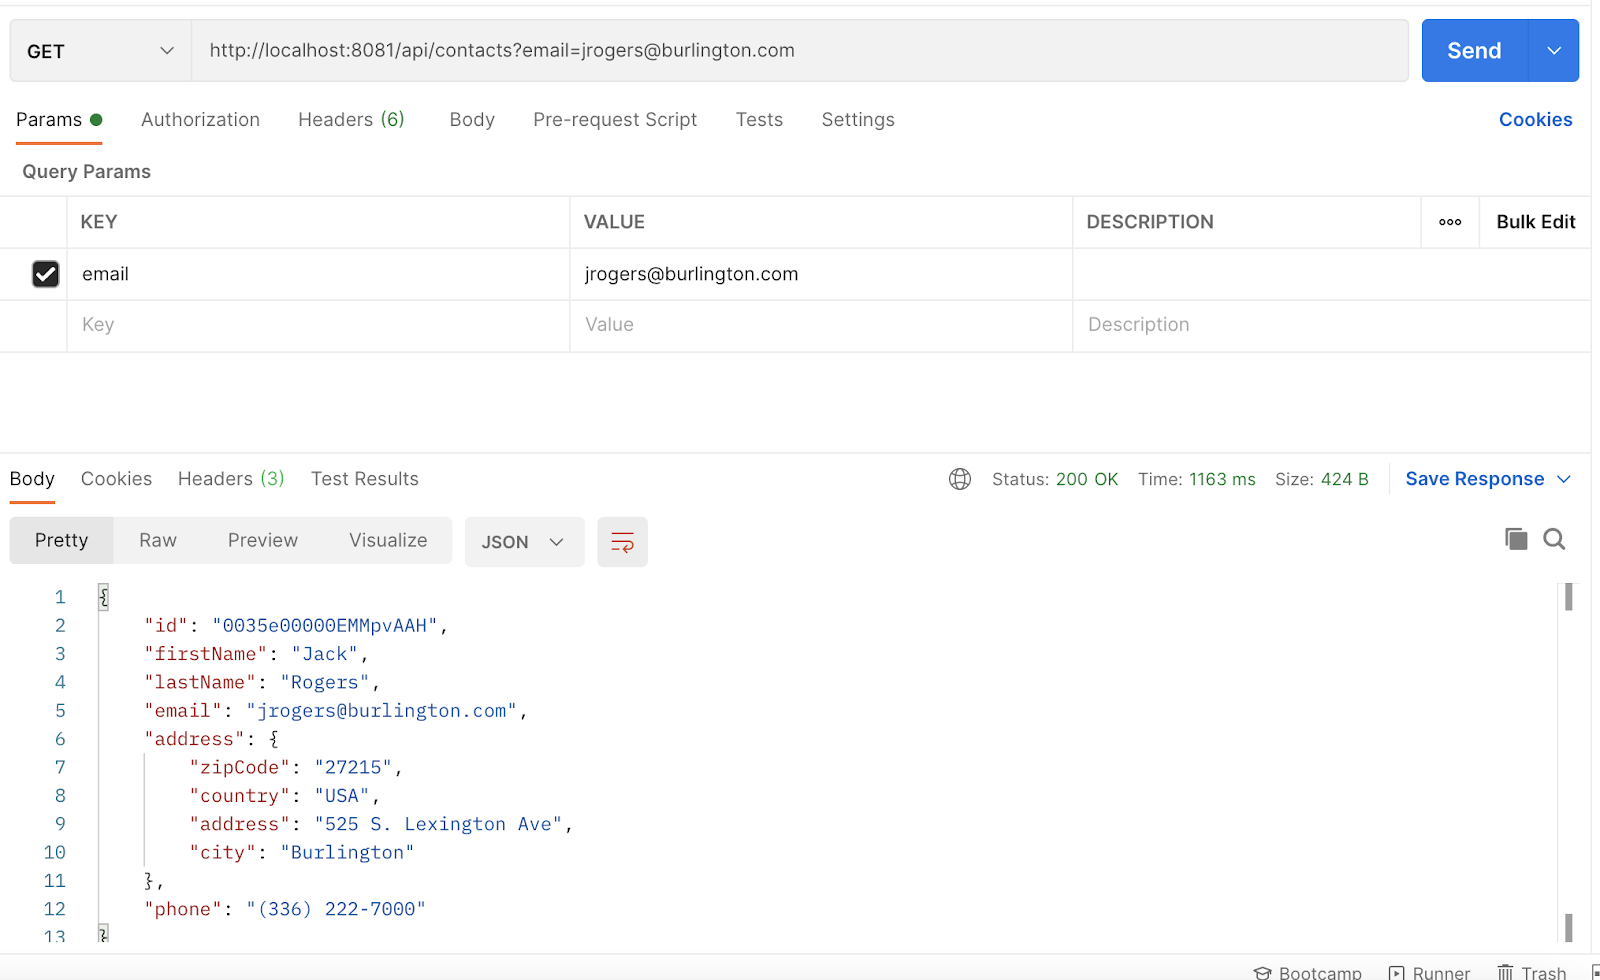Click the empty Key placeholder field
Image resolution: width=1600 pixels, height=980 pixels.
pyautogui.click(x=318, y=325)
